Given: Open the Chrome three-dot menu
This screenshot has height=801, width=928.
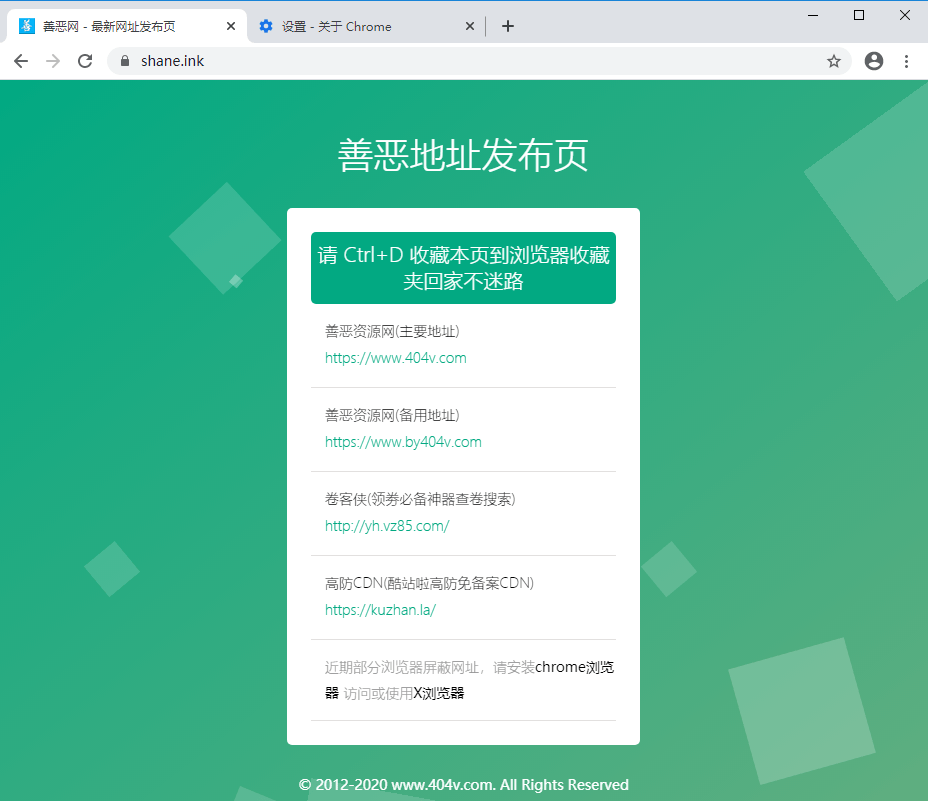Looking at the screenshot, I should (906, 61).
